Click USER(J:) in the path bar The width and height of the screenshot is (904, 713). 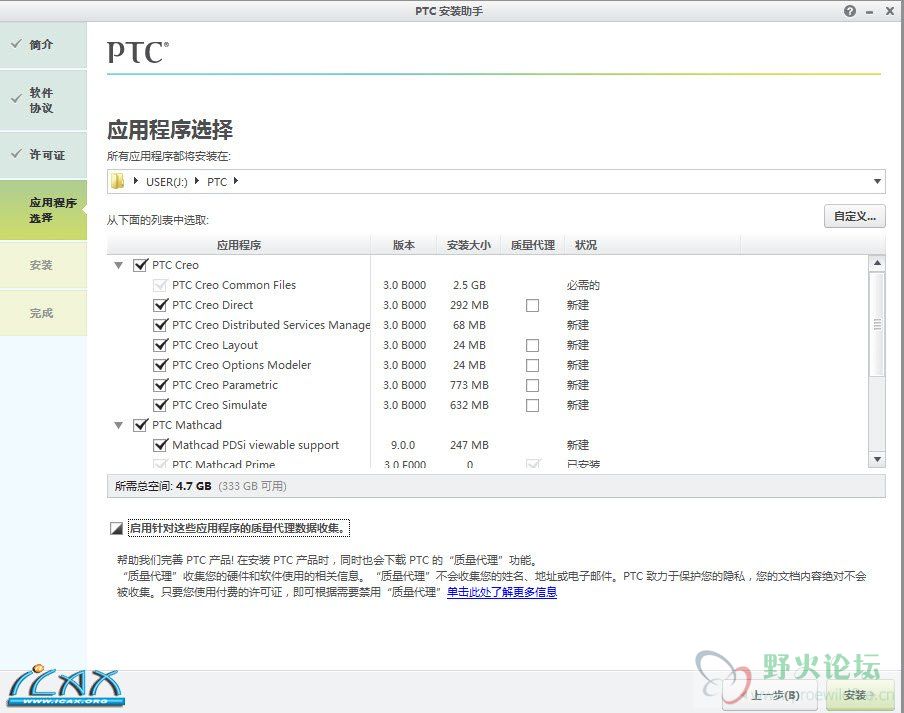click(x=167, y=182)
